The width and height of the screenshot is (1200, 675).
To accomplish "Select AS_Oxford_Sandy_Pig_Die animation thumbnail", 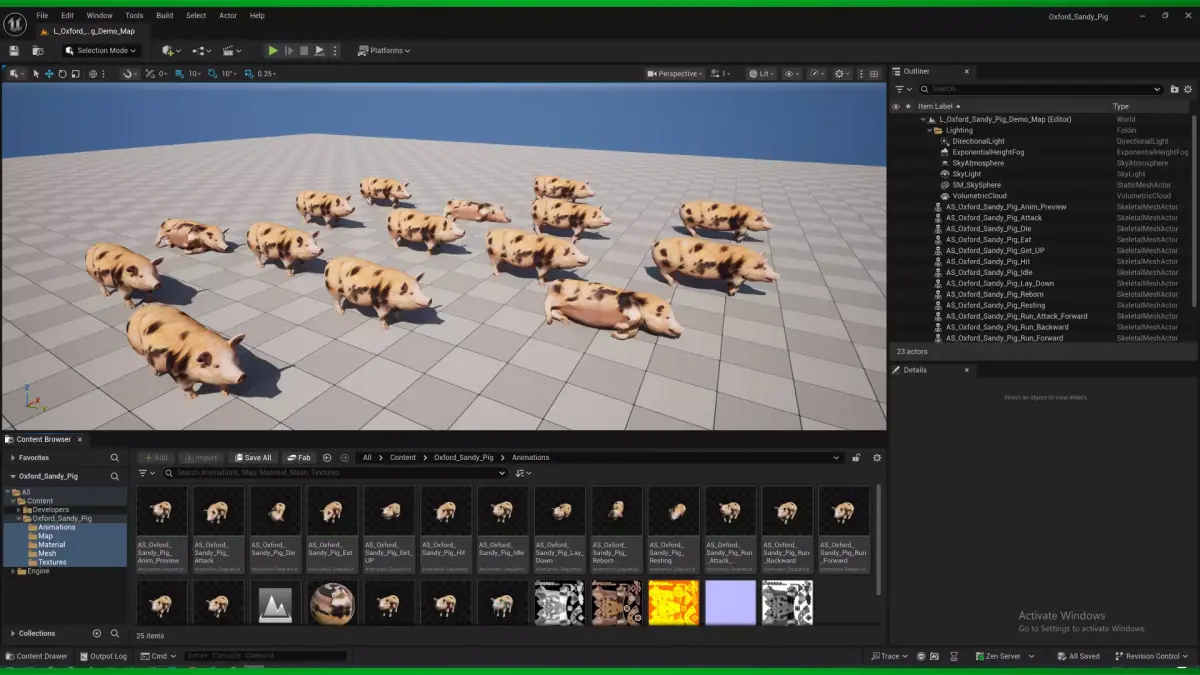I will click(x=275, y=529).
